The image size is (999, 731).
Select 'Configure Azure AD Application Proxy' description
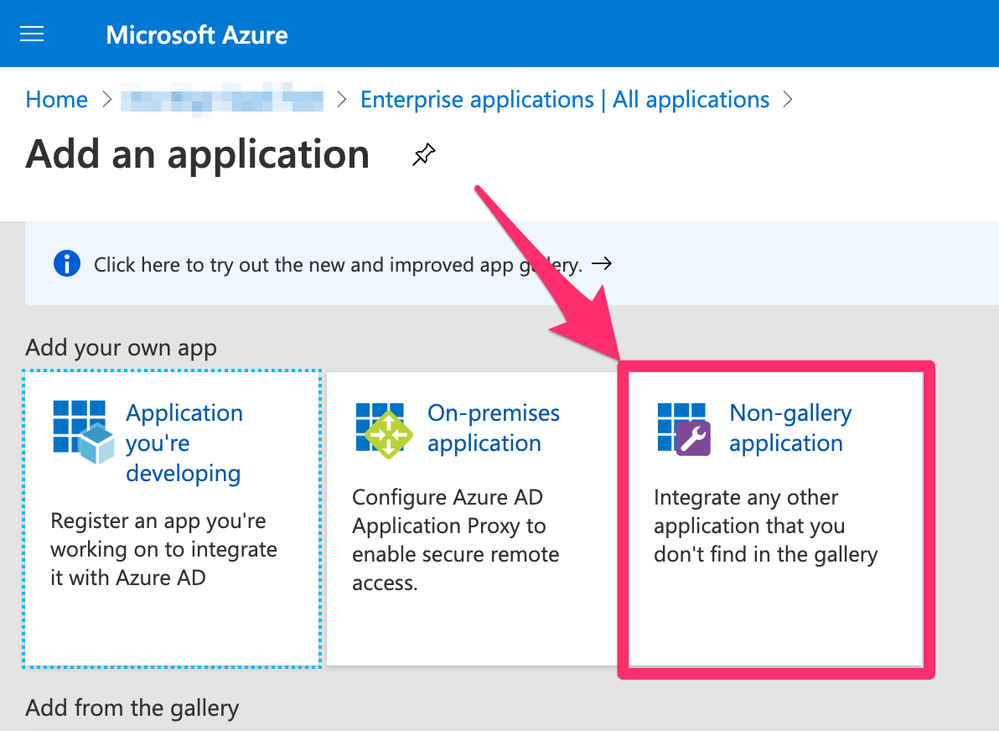click(x=456, y=540)
